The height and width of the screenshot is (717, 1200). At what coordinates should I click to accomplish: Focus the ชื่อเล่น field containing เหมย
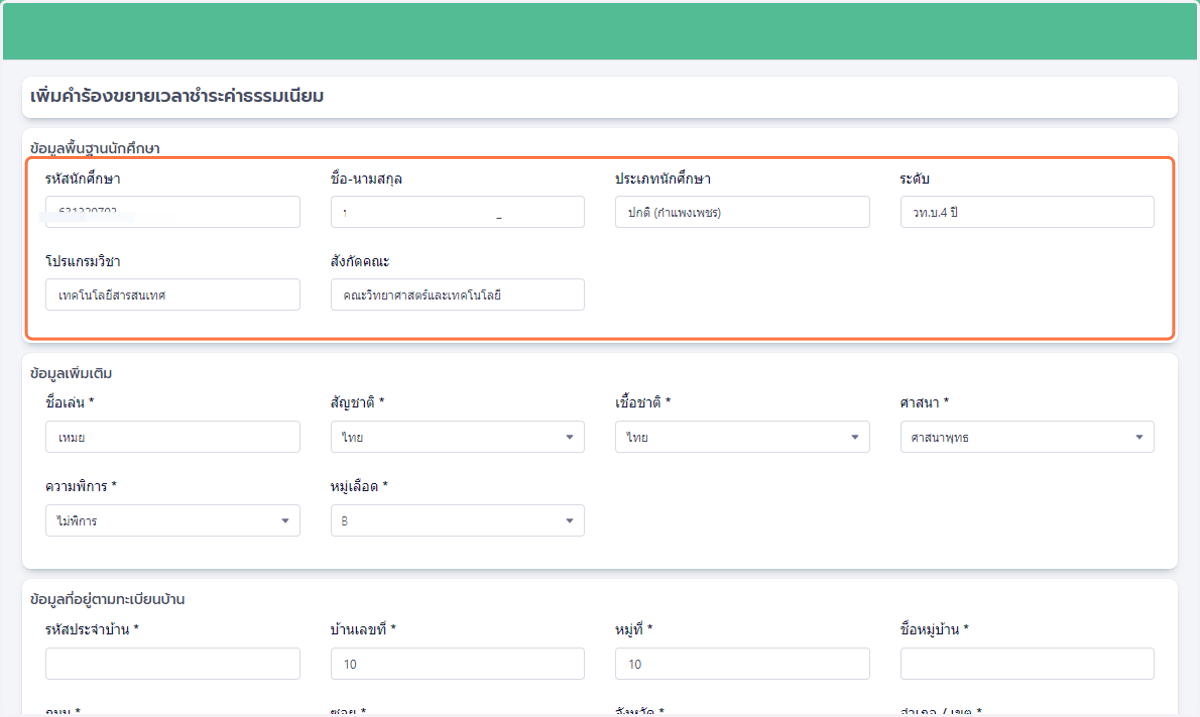[x=172, y=437]
